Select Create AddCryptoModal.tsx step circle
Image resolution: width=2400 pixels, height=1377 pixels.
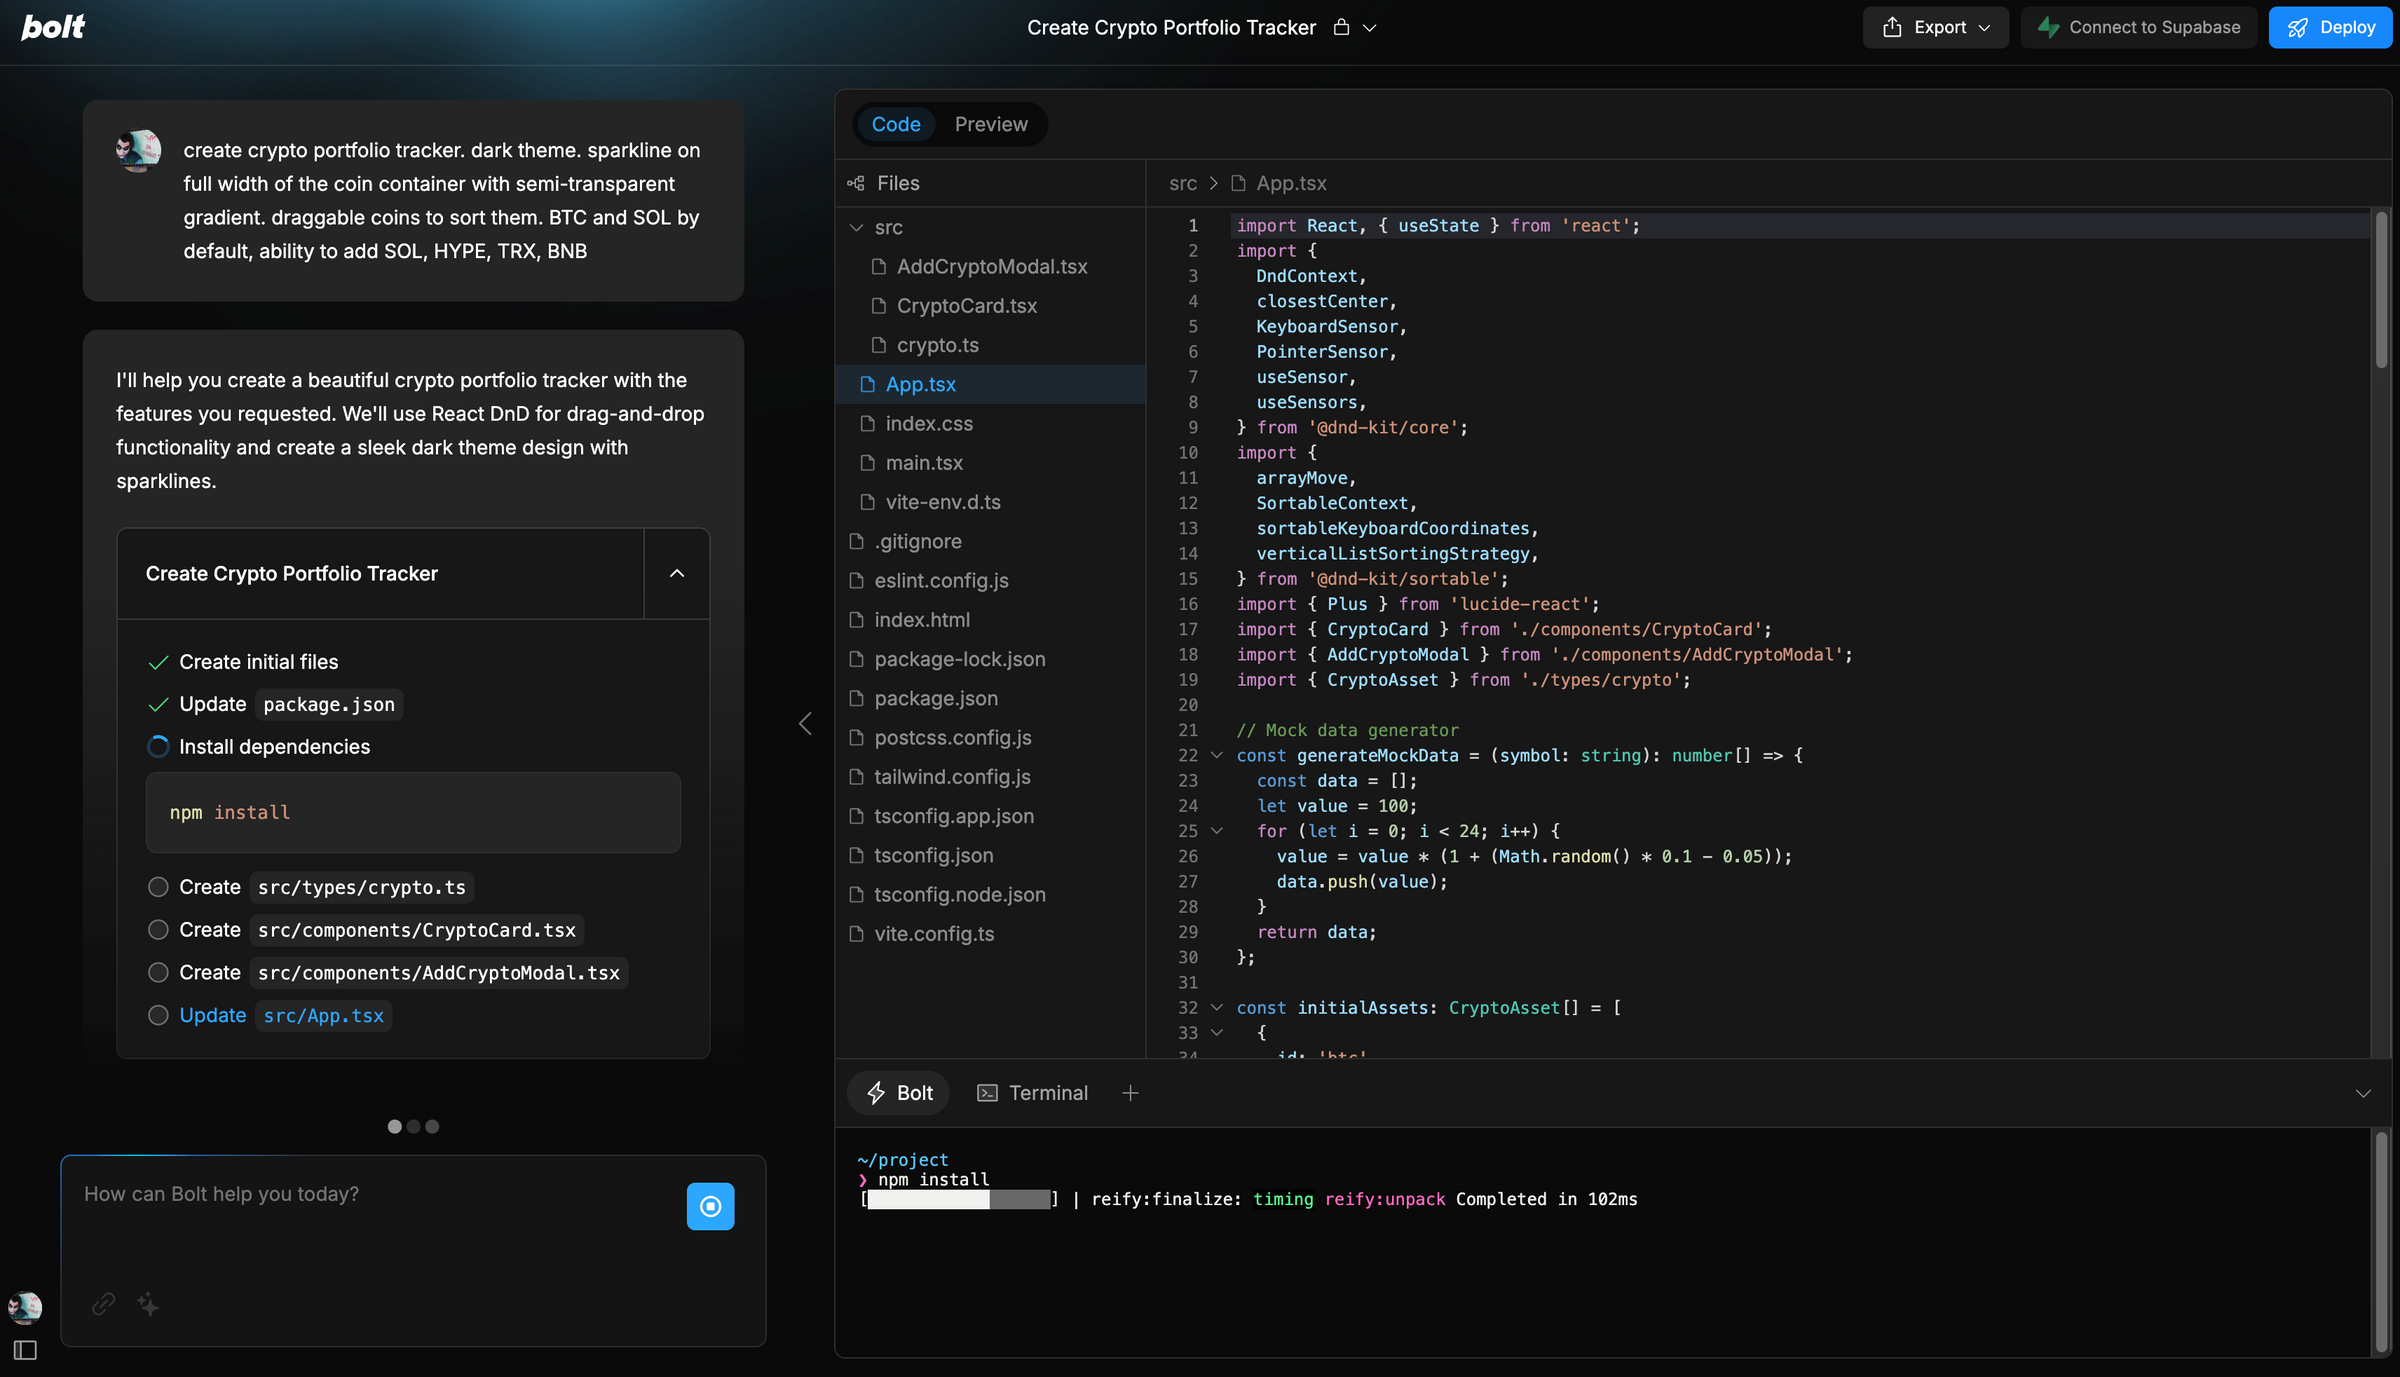(158, 972)
